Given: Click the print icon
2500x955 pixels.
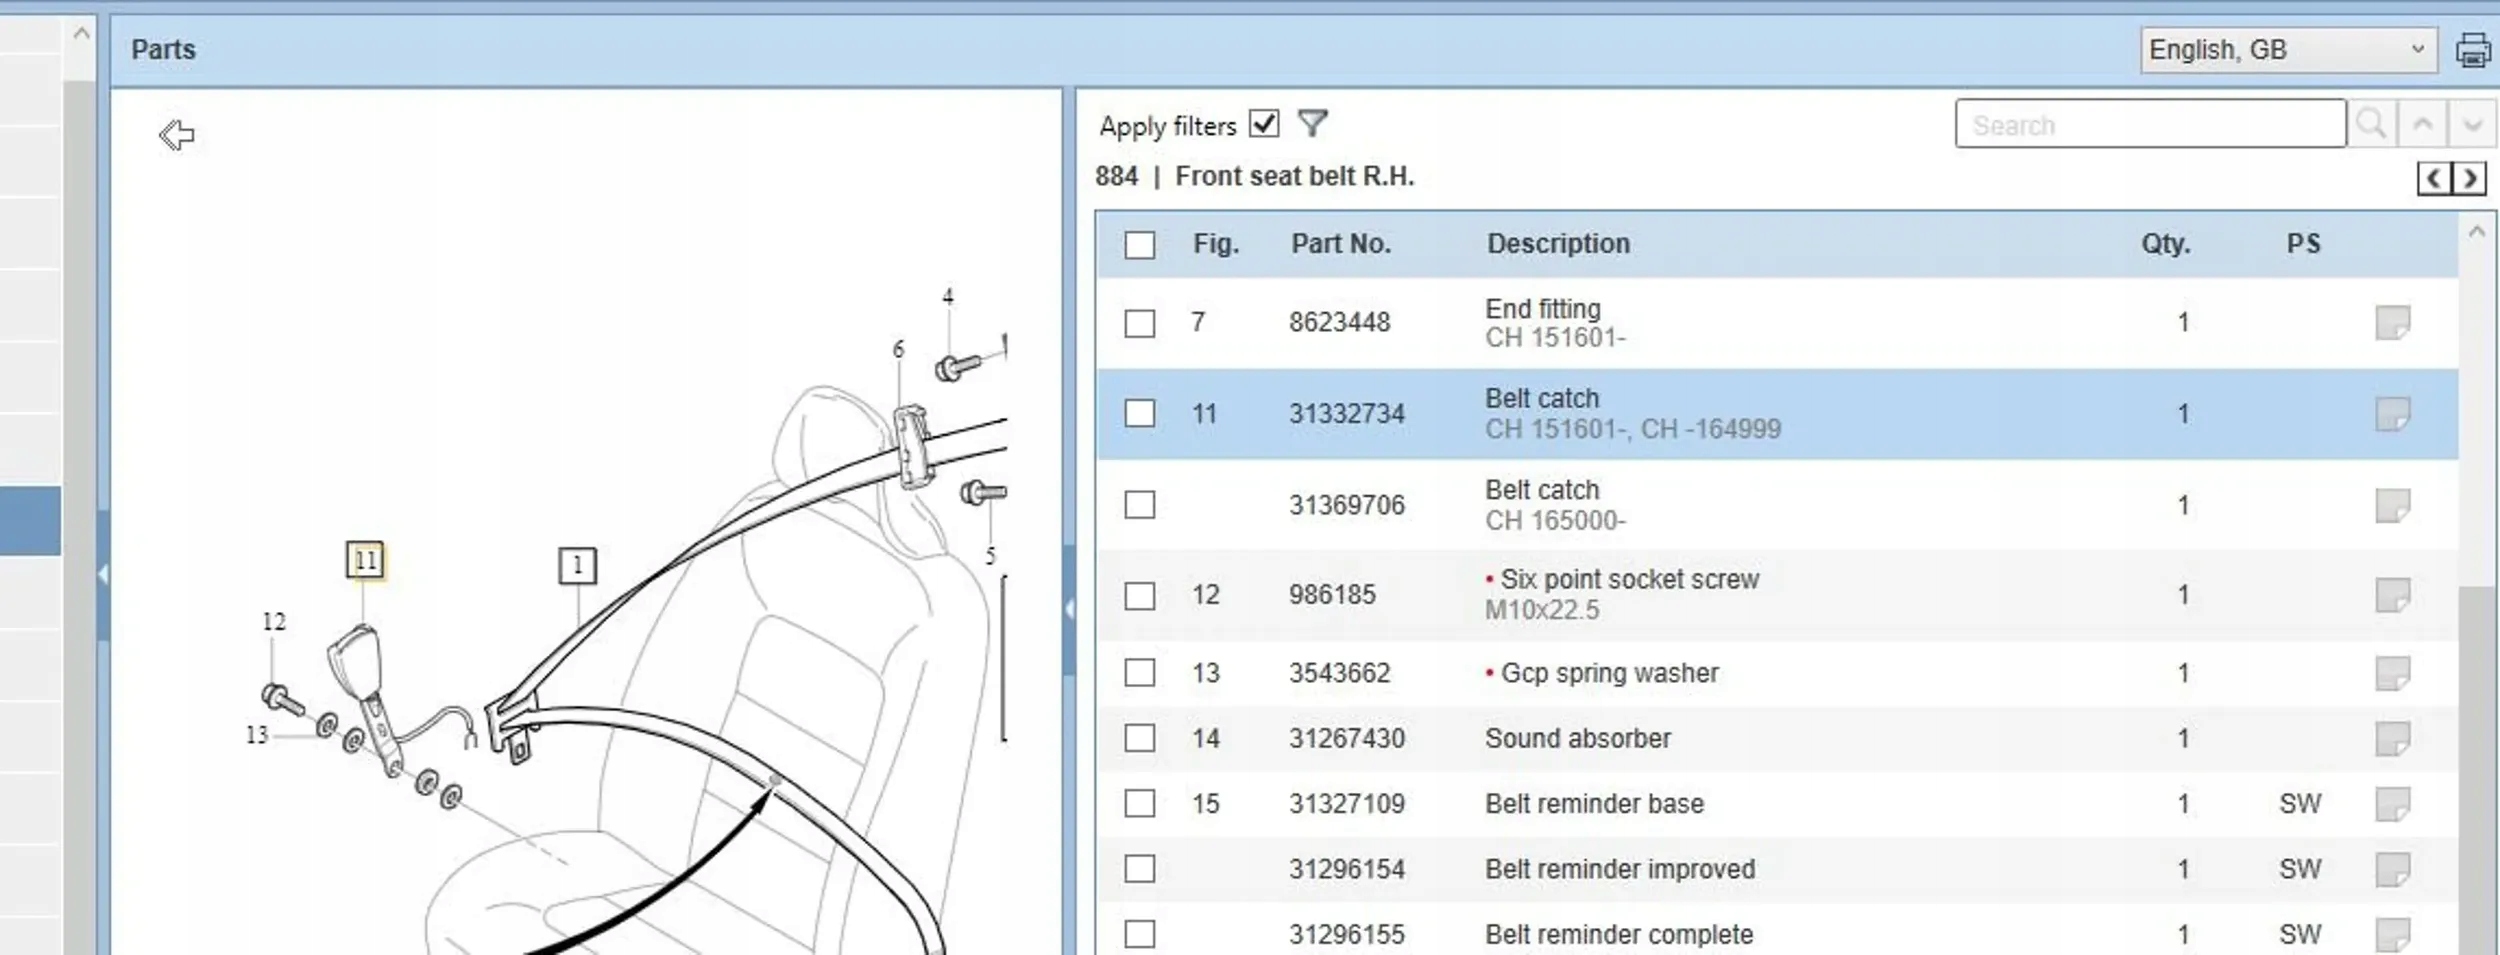Looking at the screenshot, I should point(2471,50).
